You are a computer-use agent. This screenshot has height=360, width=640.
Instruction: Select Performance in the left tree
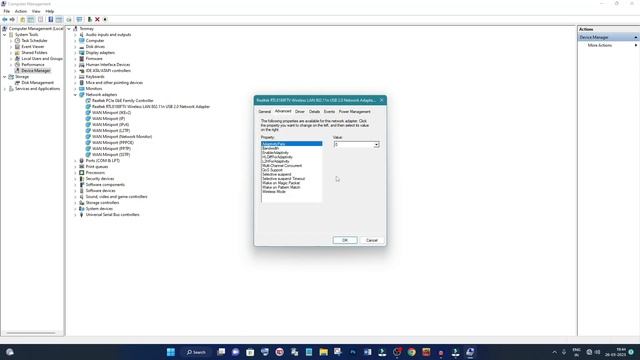pos(33,64)
